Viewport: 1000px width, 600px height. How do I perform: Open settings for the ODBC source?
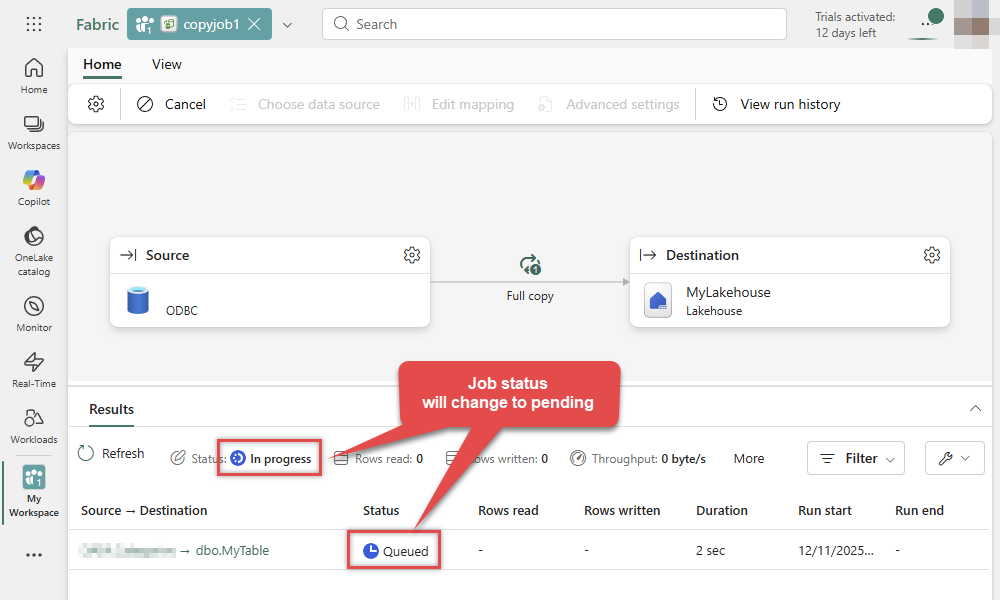[x=411, y=255]
